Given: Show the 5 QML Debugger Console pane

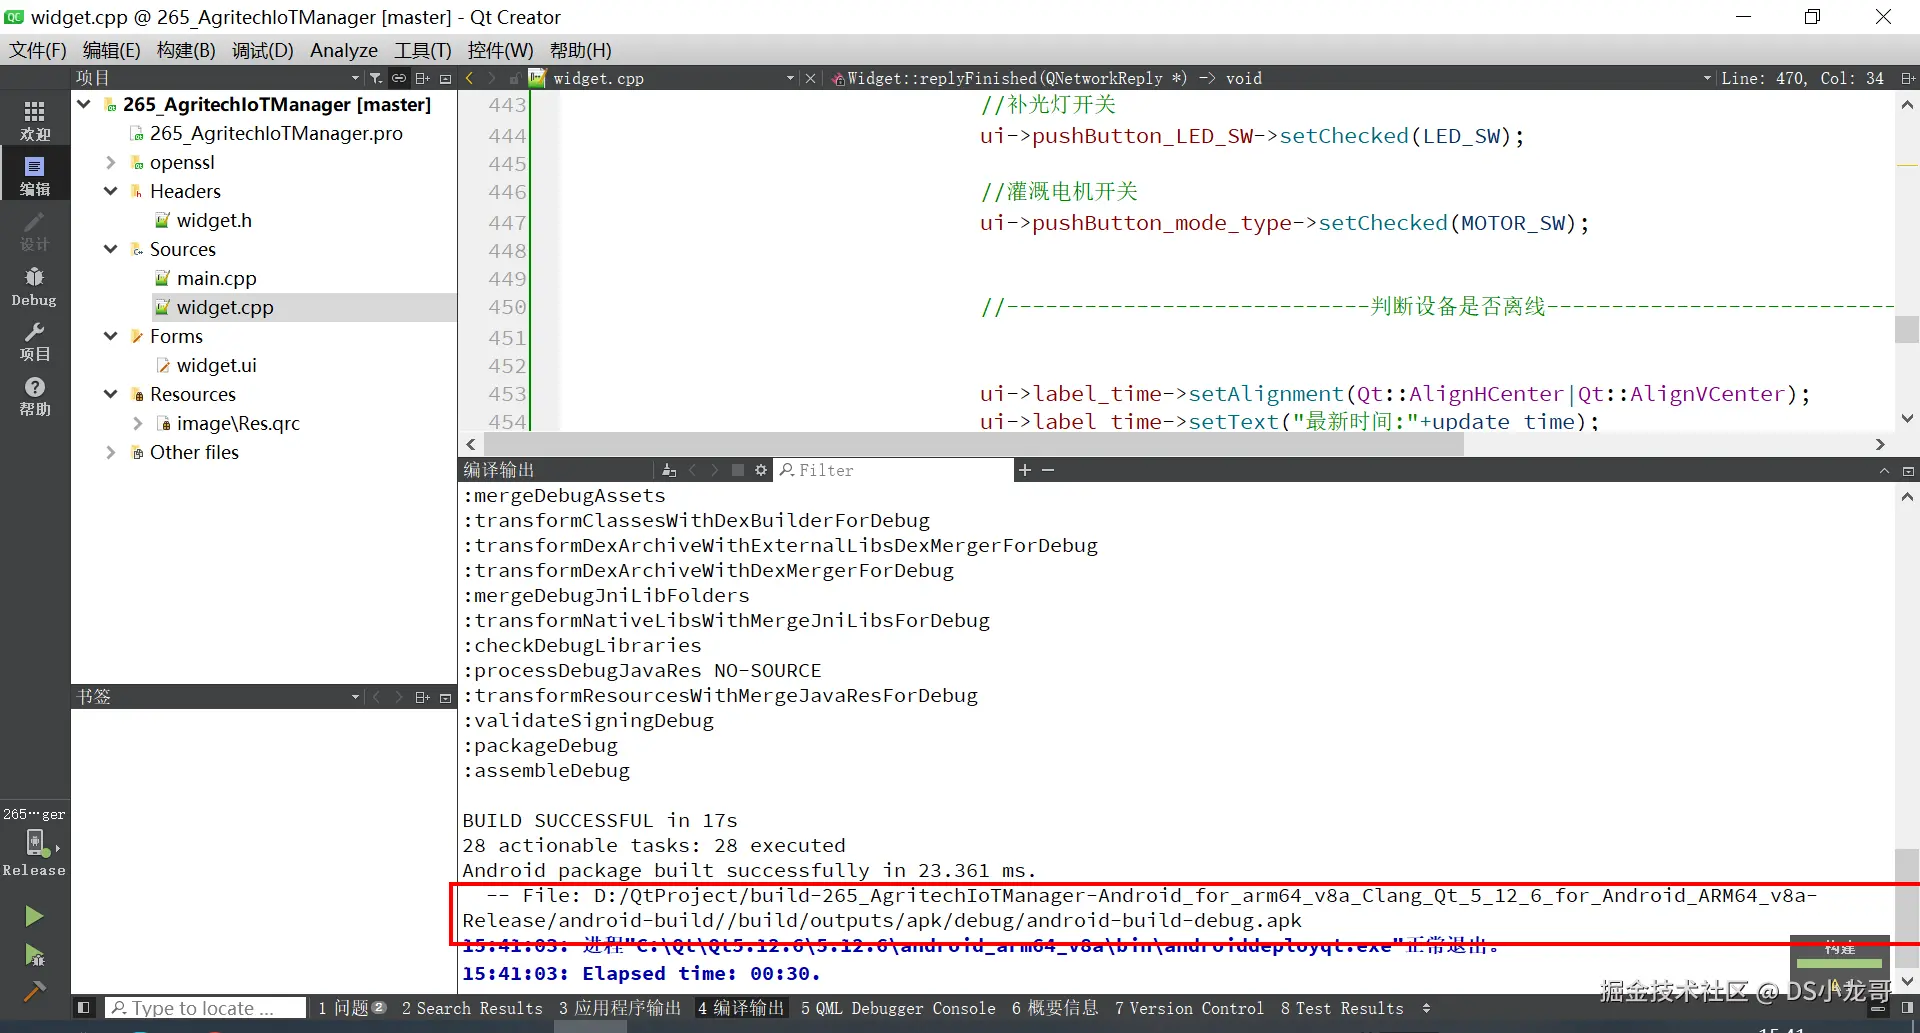Looking at the screenshot, I should pos(898,1008).
